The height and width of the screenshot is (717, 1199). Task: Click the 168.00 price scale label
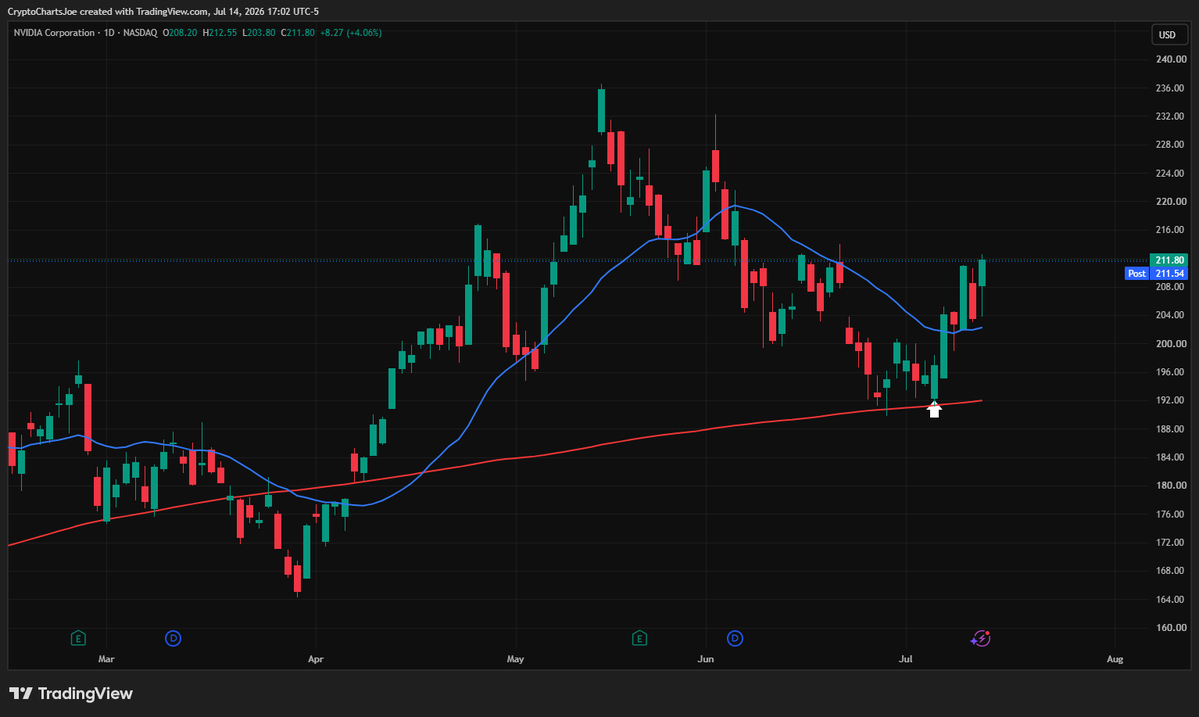click(1170, 571)
